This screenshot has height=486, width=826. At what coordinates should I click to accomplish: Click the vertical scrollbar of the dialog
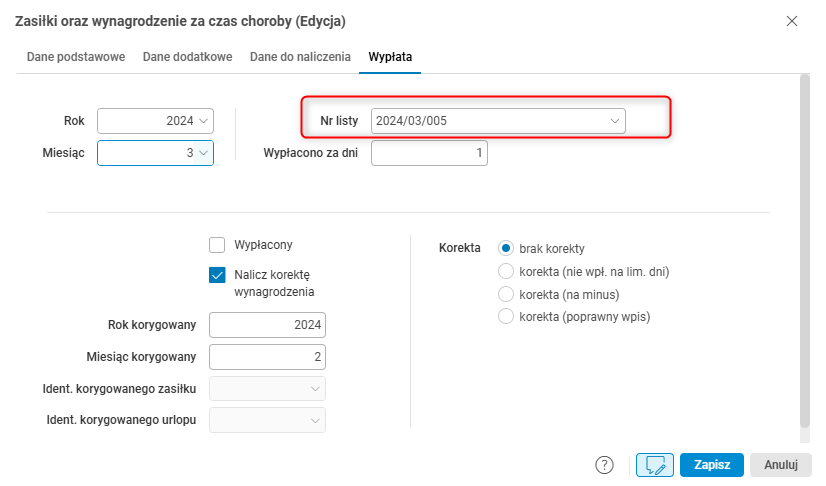pos(803,250)
